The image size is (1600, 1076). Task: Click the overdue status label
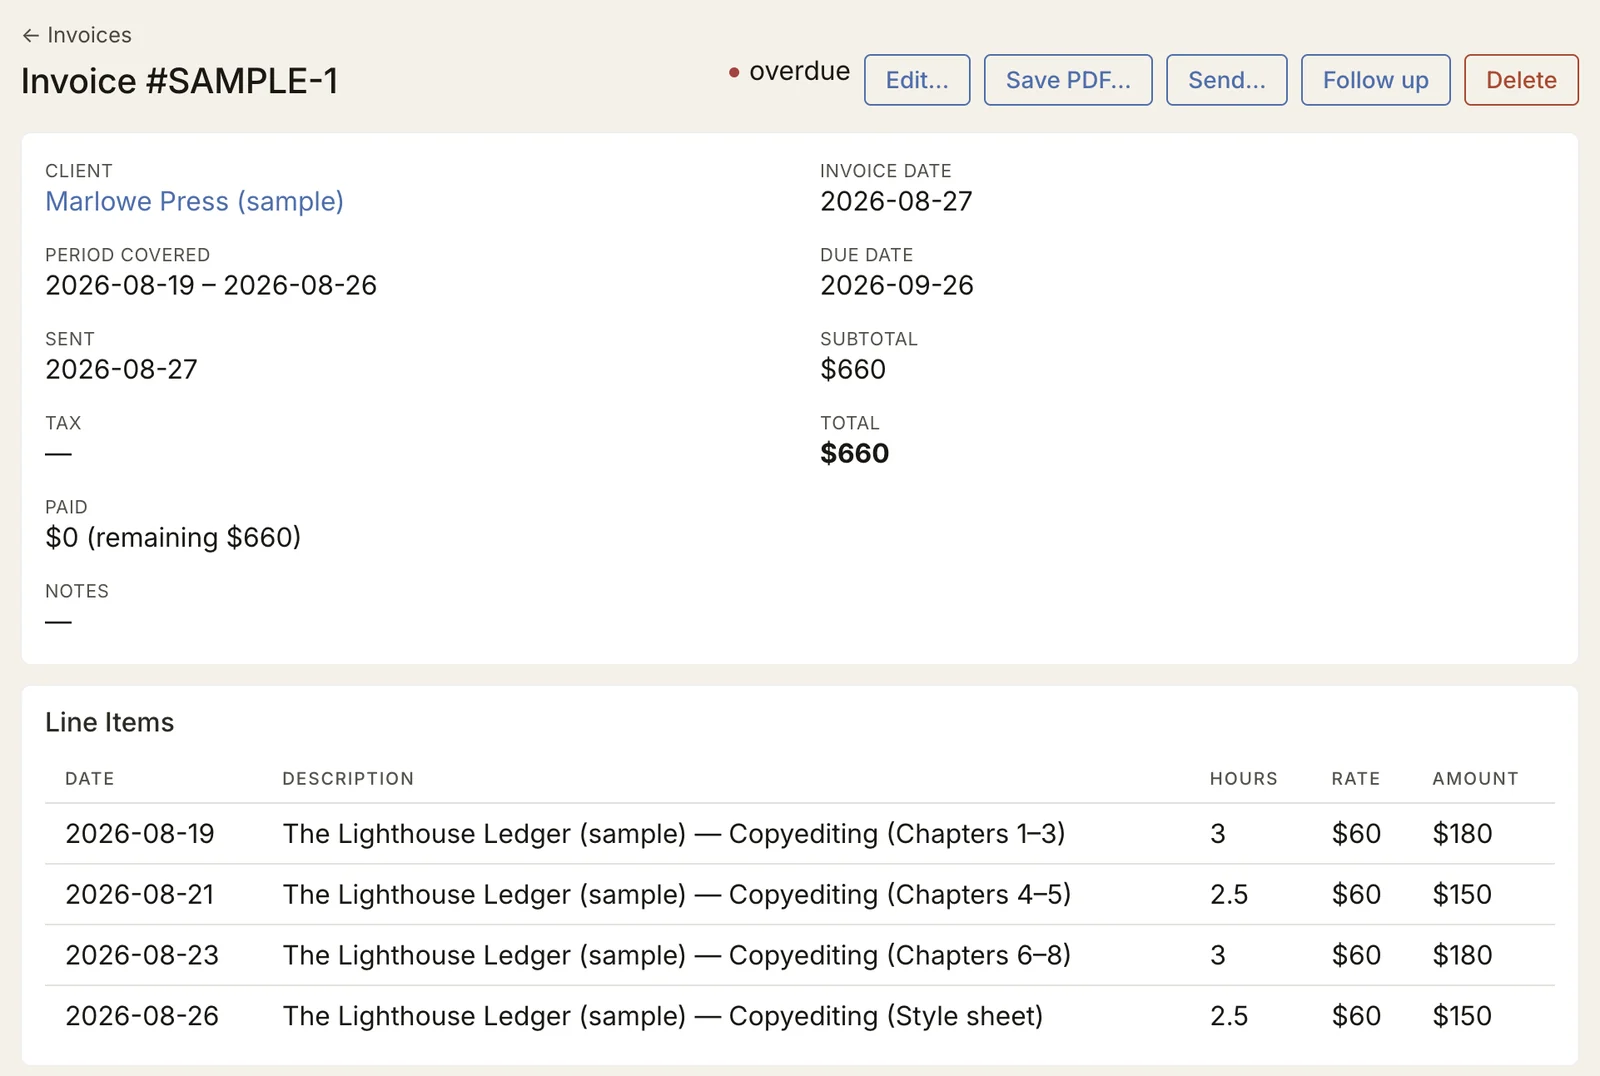coord(789,71)
